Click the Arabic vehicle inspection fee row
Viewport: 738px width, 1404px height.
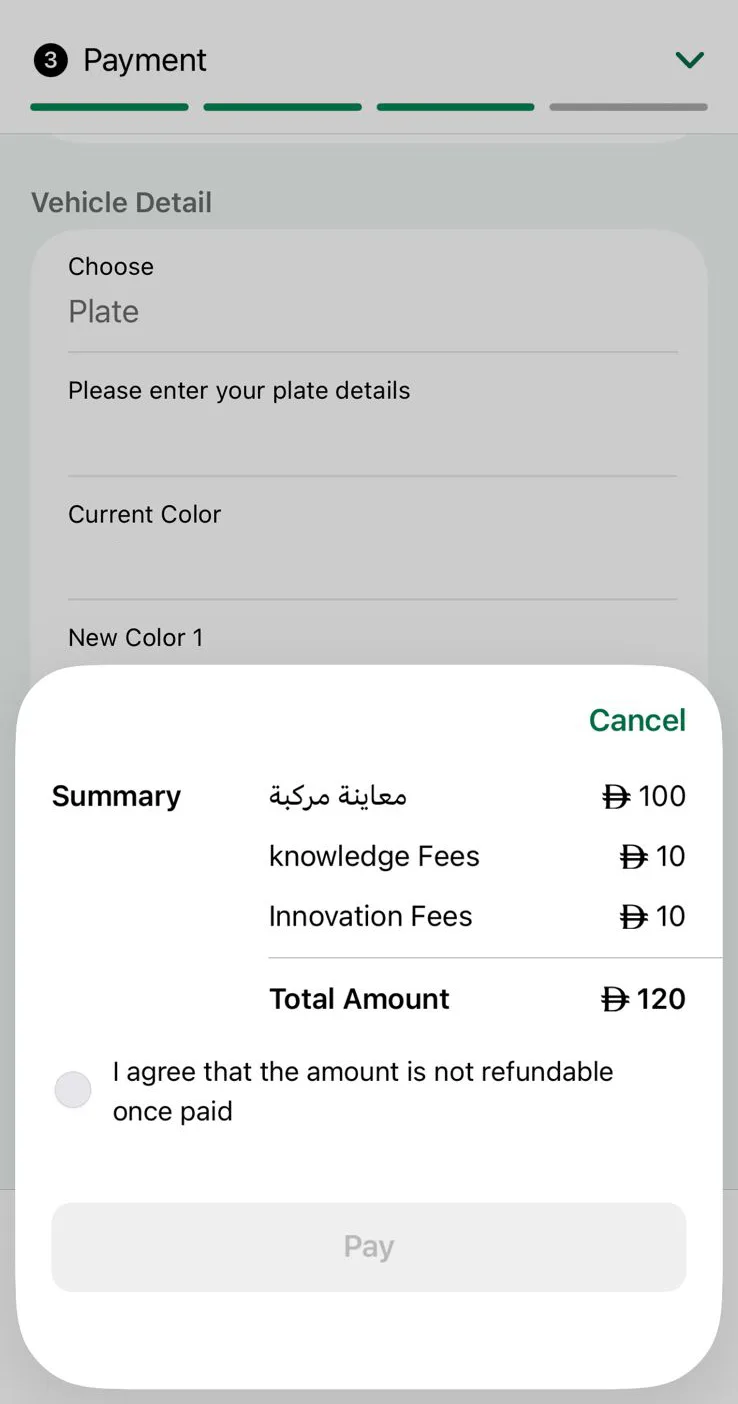click(x=338, y=797)
